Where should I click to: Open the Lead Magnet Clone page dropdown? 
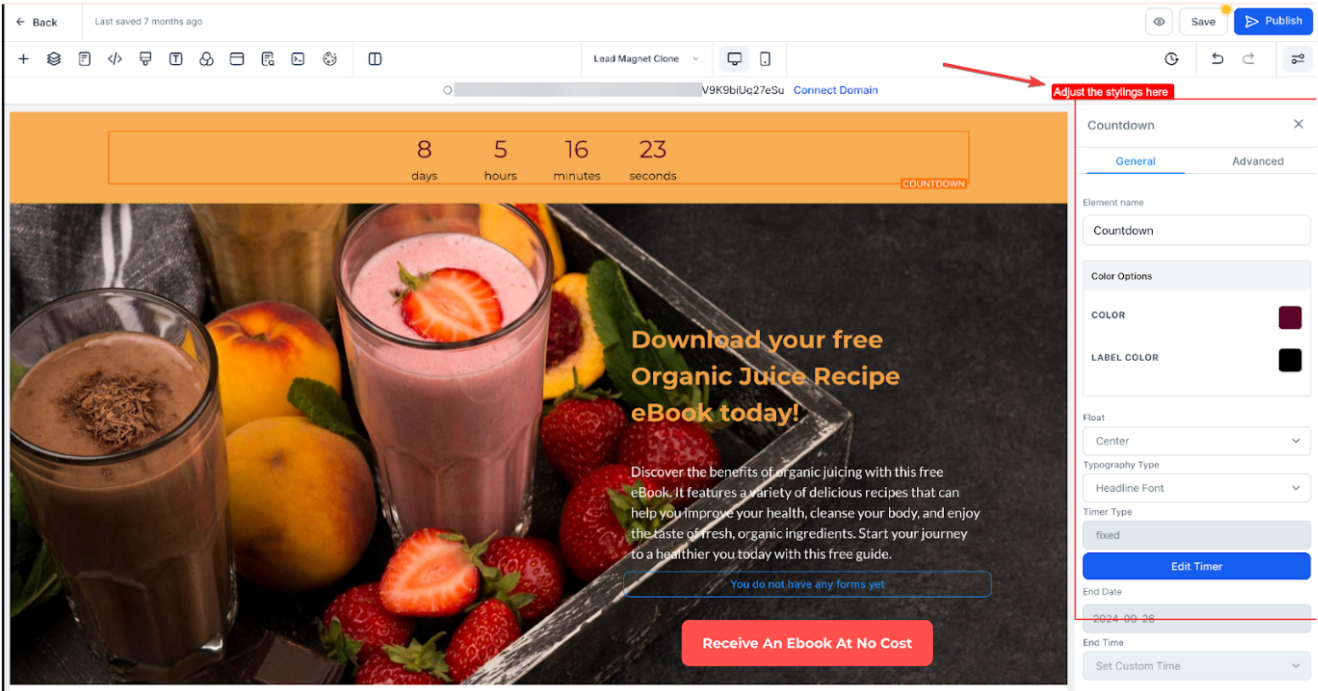[645, 59]
